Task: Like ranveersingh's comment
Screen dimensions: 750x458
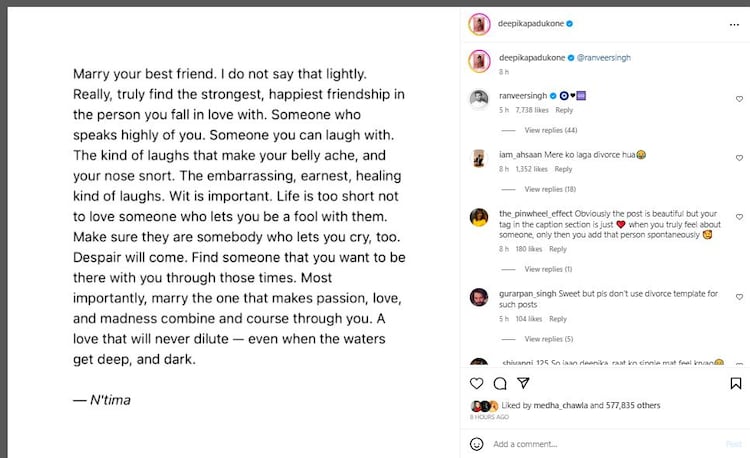Action: (739, 99)
